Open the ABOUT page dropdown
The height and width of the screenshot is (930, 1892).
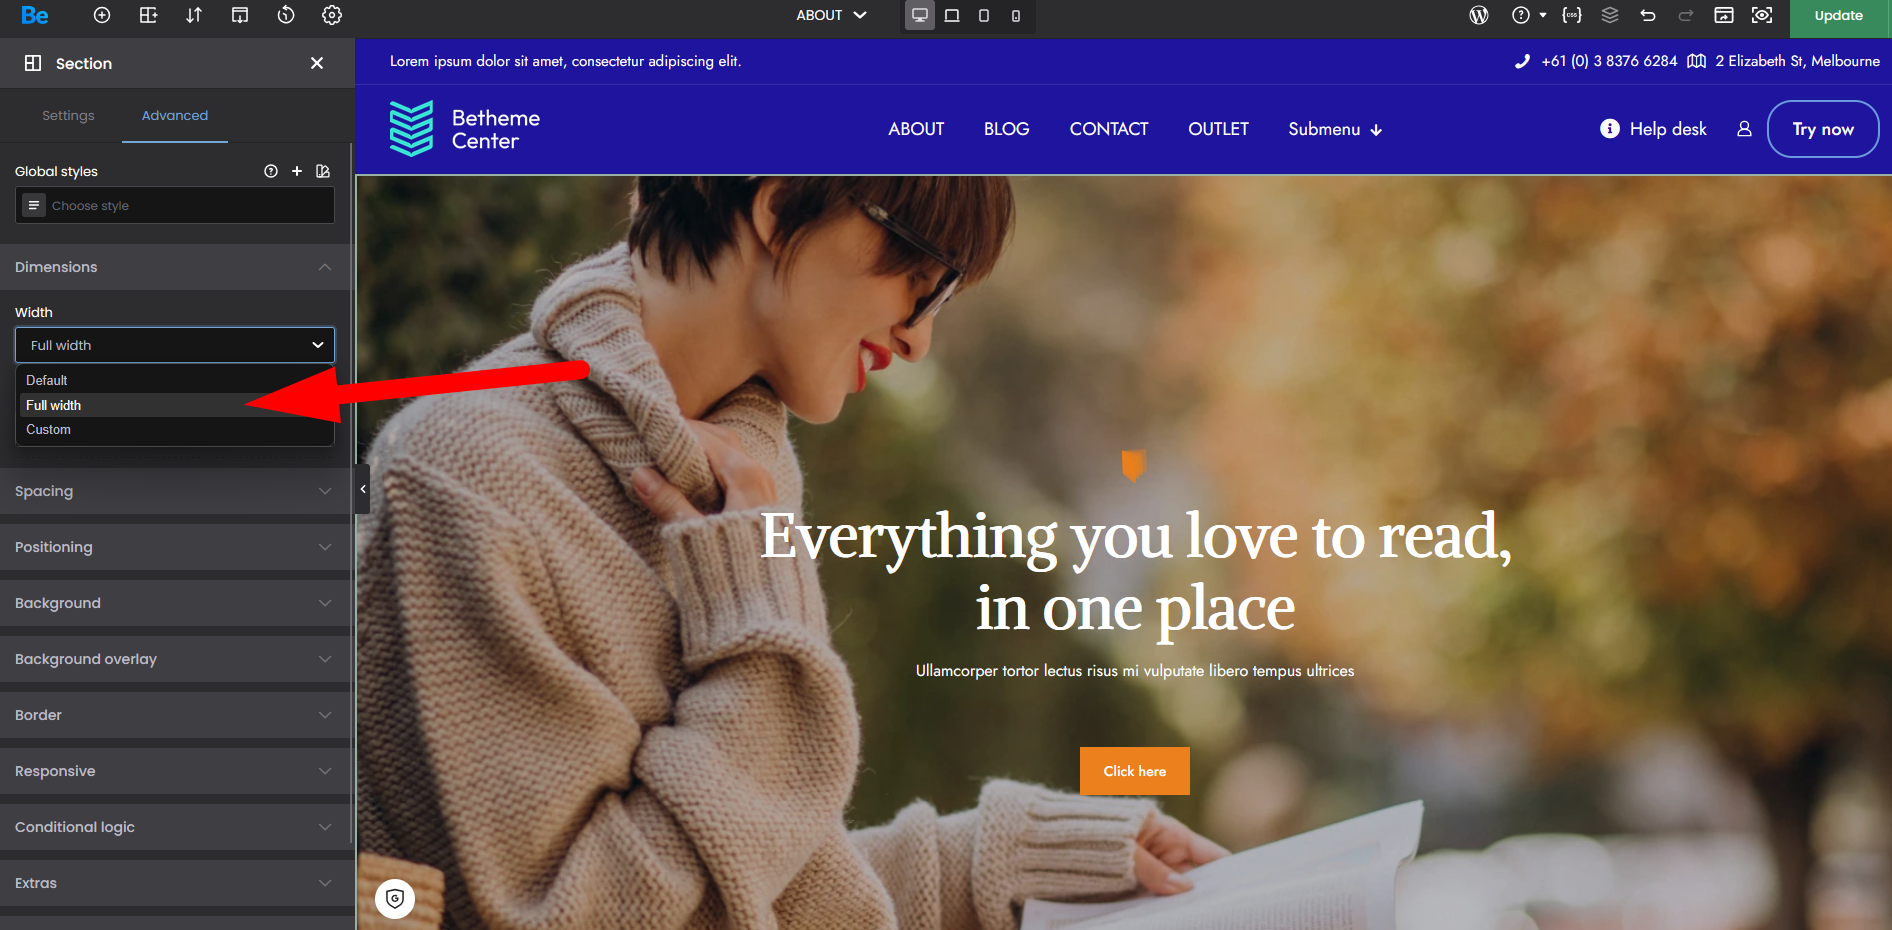point(831,15)
